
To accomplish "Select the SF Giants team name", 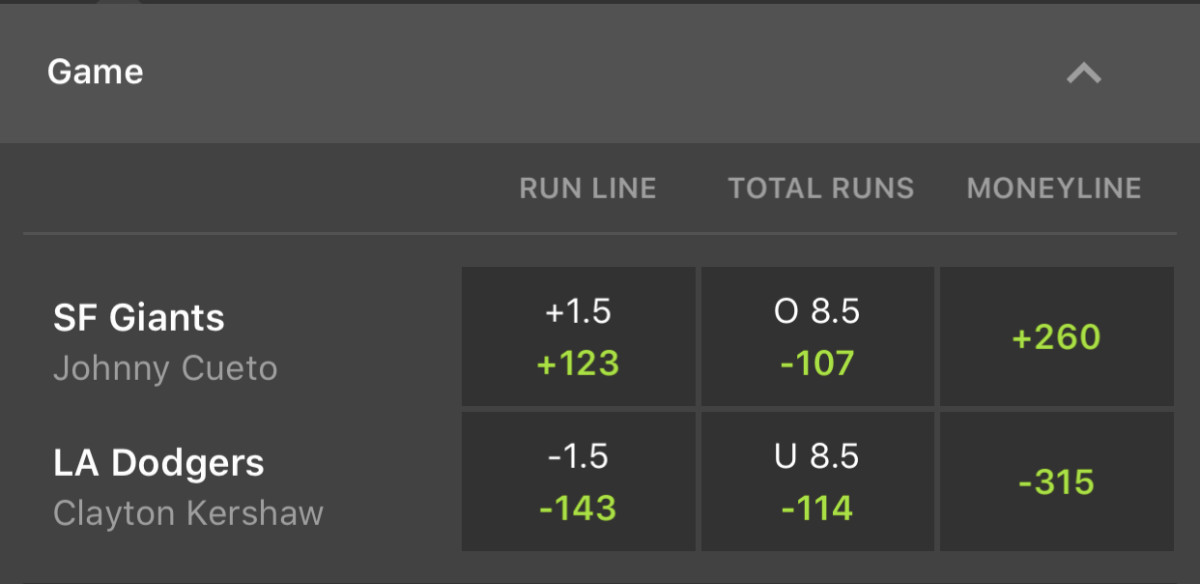I will pos(137,317).
